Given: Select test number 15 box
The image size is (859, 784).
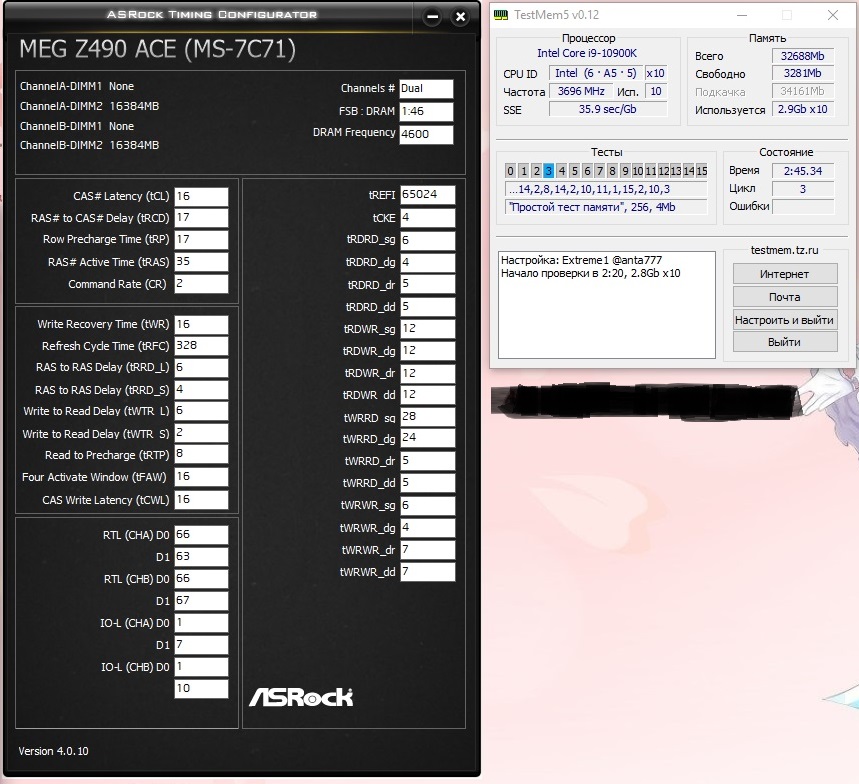Looking at the screenshot, I should [x=702, y=171].
